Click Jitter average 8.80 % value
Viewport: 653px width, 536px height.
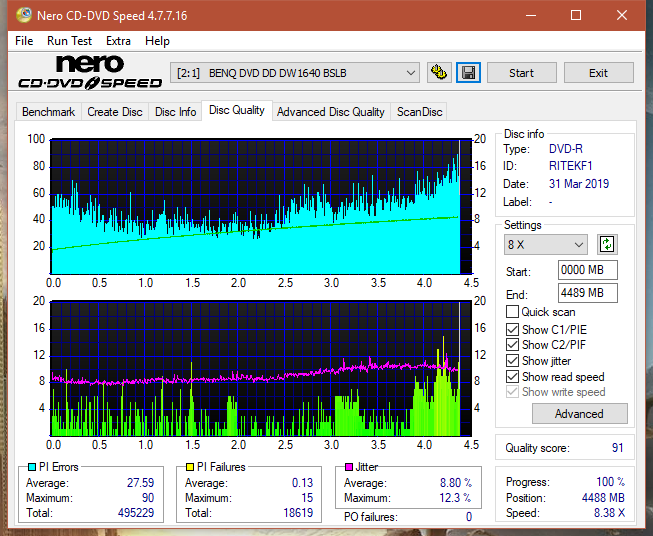[x=456, y=483]
